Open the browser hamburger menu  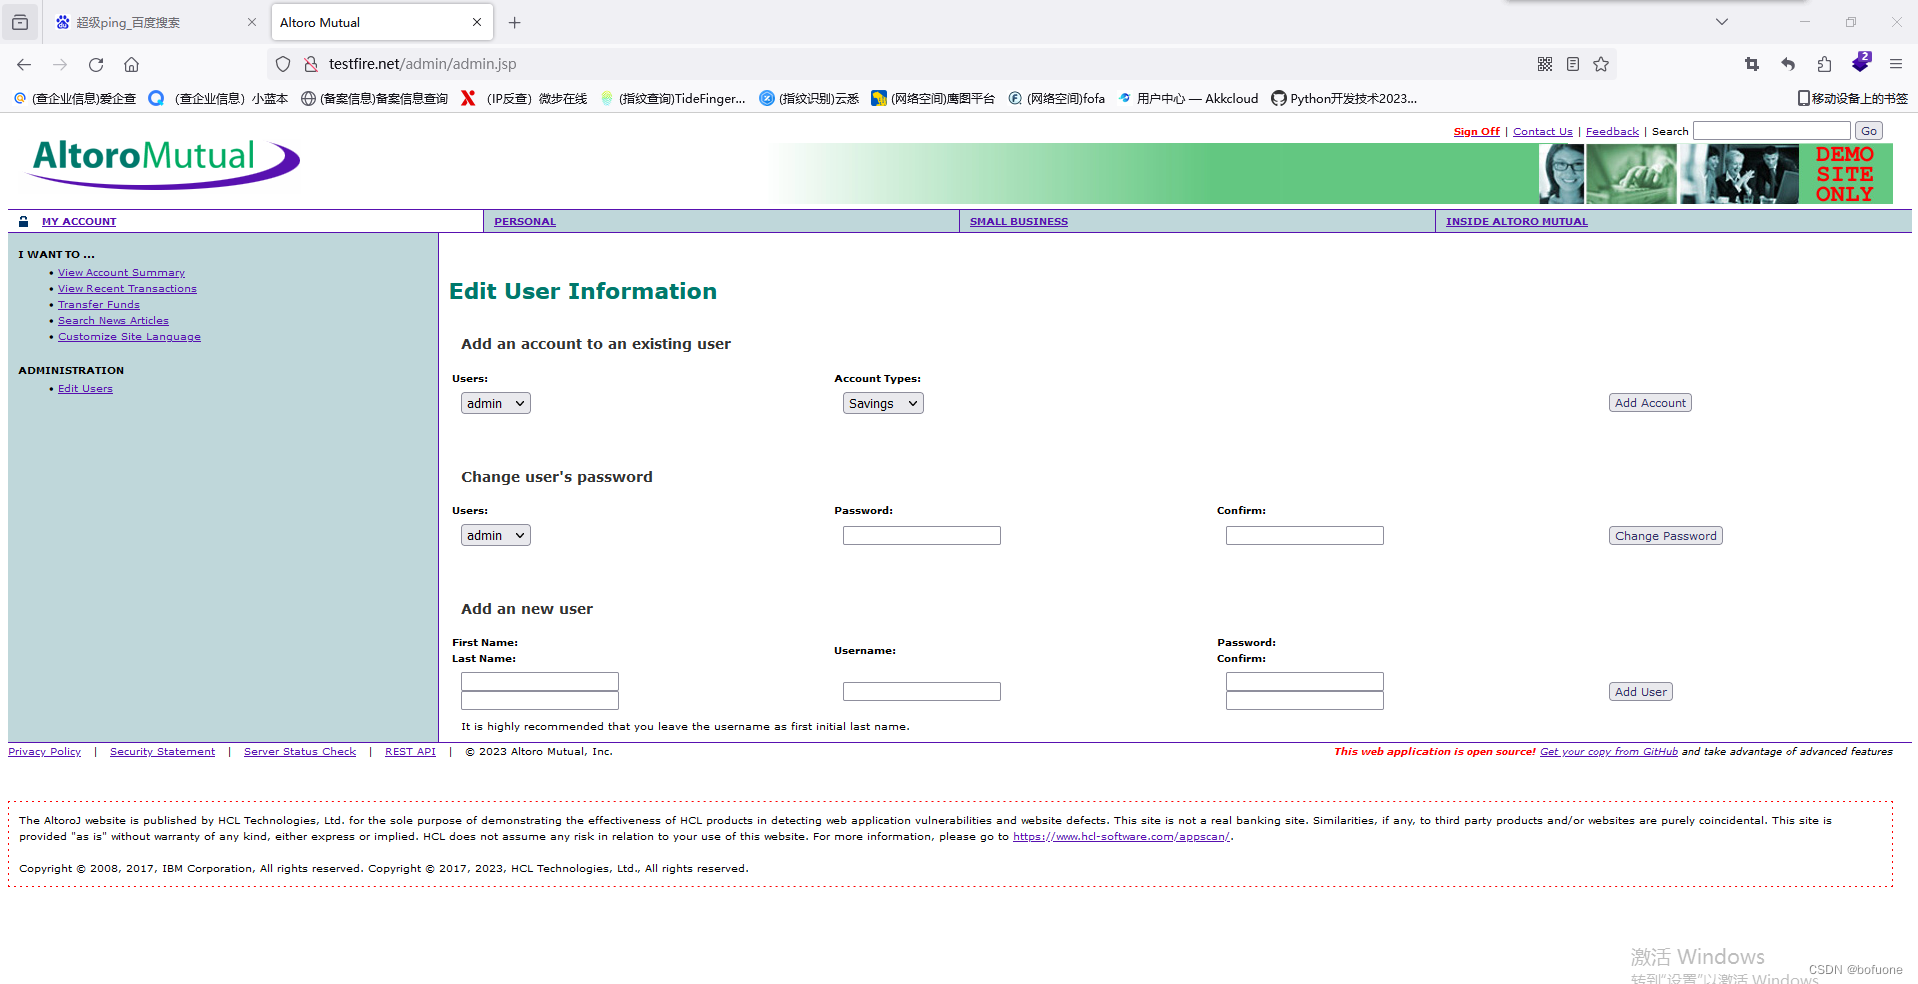[x=1895, y=64]
